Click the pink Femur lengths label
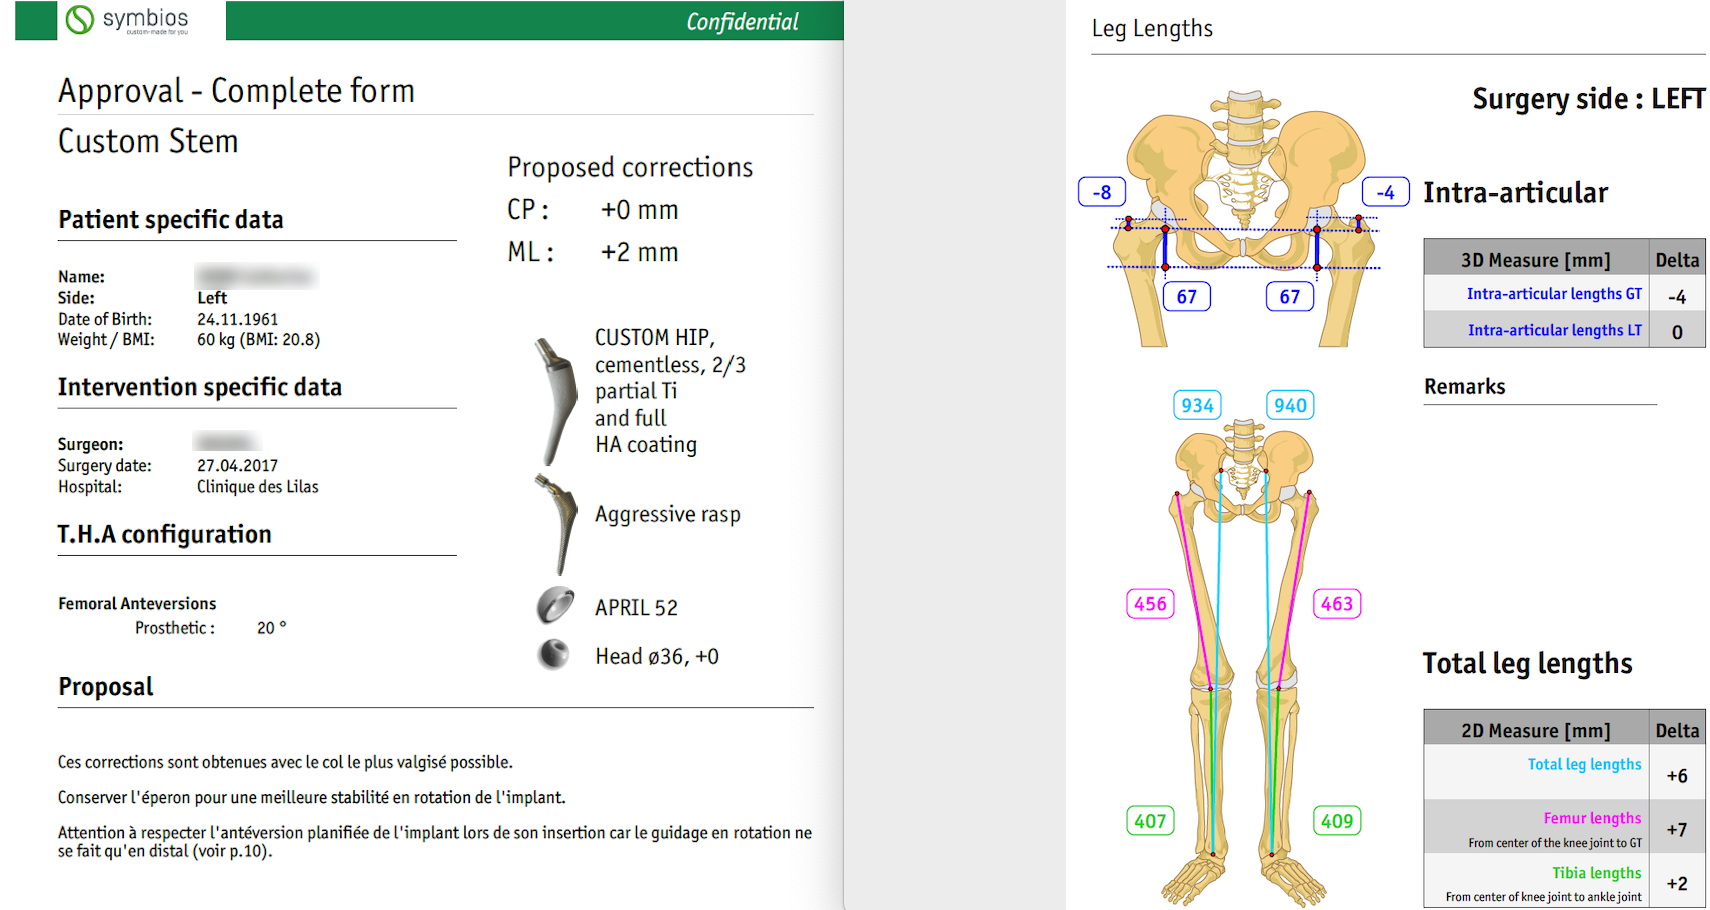Screen dimensions: 1710x910 1591,818
